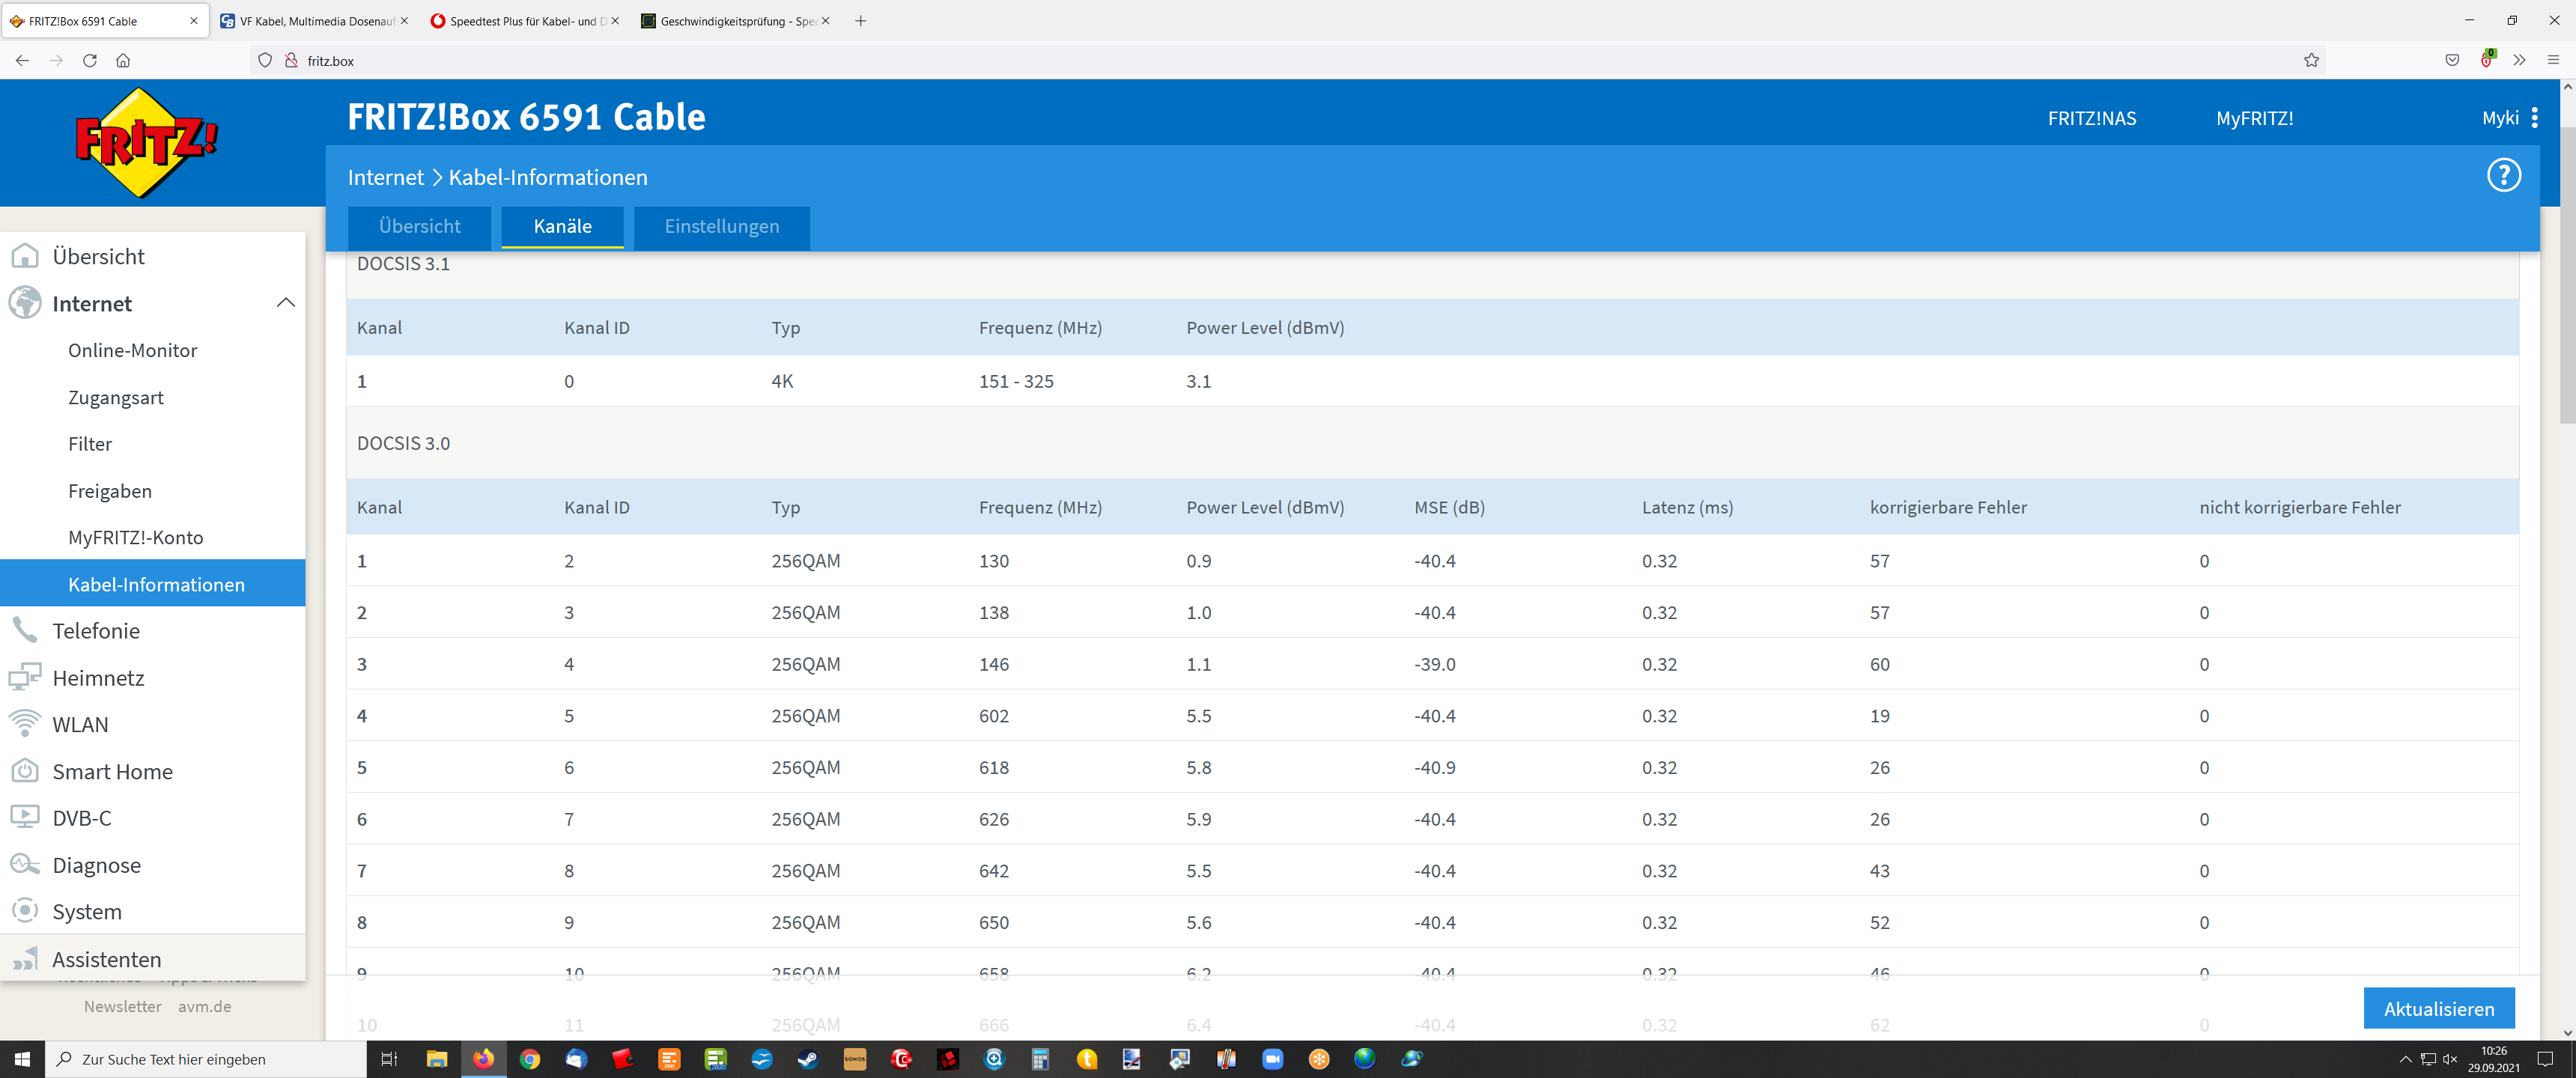Open Smart Home sidebar icon
Viewport: 2576px width, 1078px height.
(x=24, y=770)
